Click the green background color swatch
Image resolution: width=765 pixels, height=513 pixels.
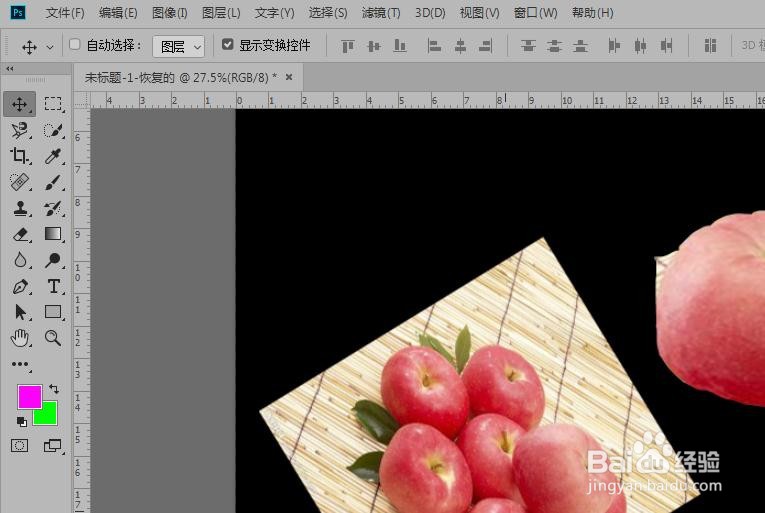click(48, 416)
